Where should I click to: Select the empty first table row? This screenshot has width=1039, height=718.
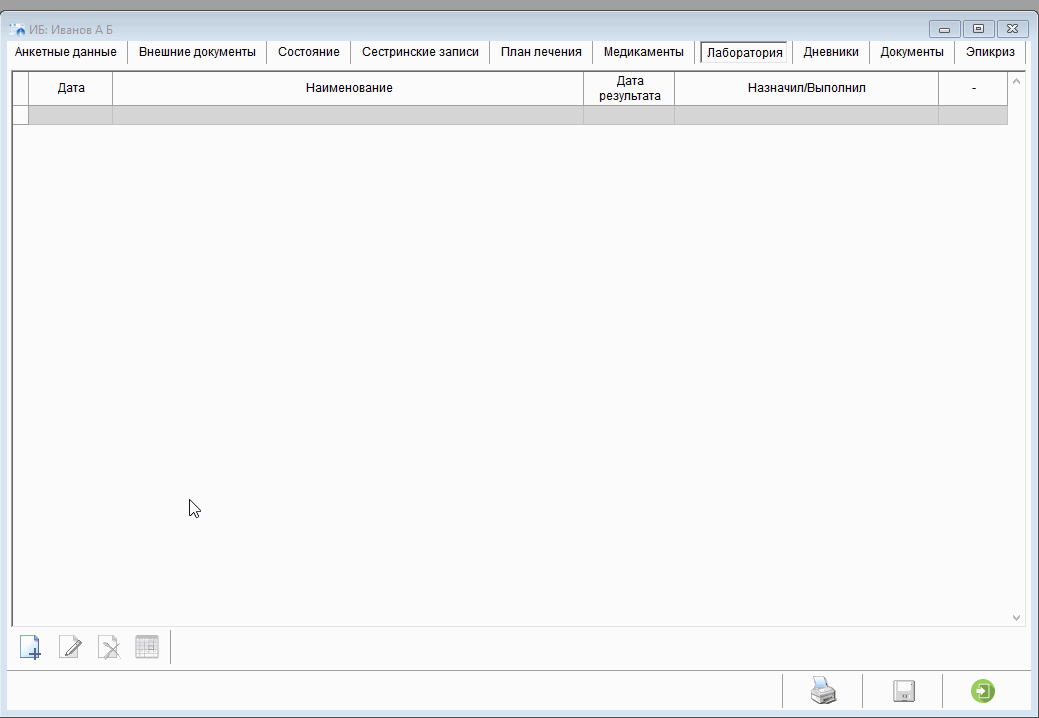point(348,115)
